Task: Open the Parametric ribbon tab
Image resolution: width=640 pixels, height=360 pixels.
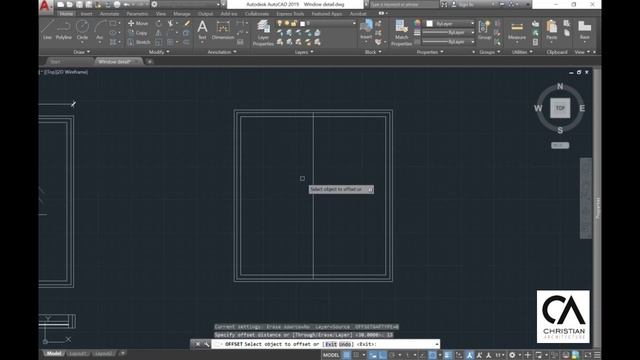Action: [137, 14]
